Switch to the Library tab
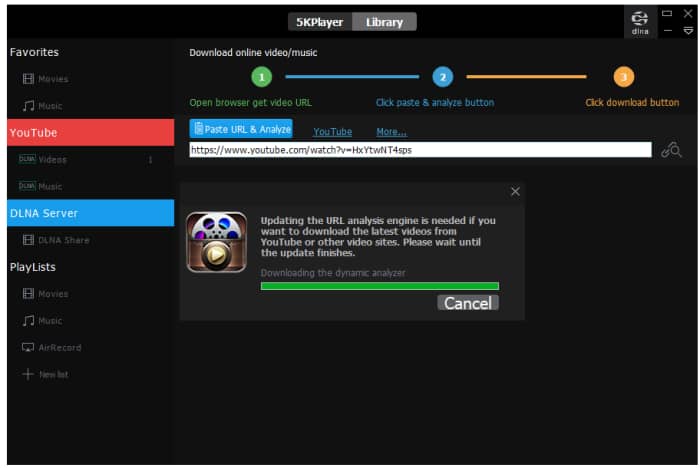Viewport: 700px width, 468px height. coord(384,22)
